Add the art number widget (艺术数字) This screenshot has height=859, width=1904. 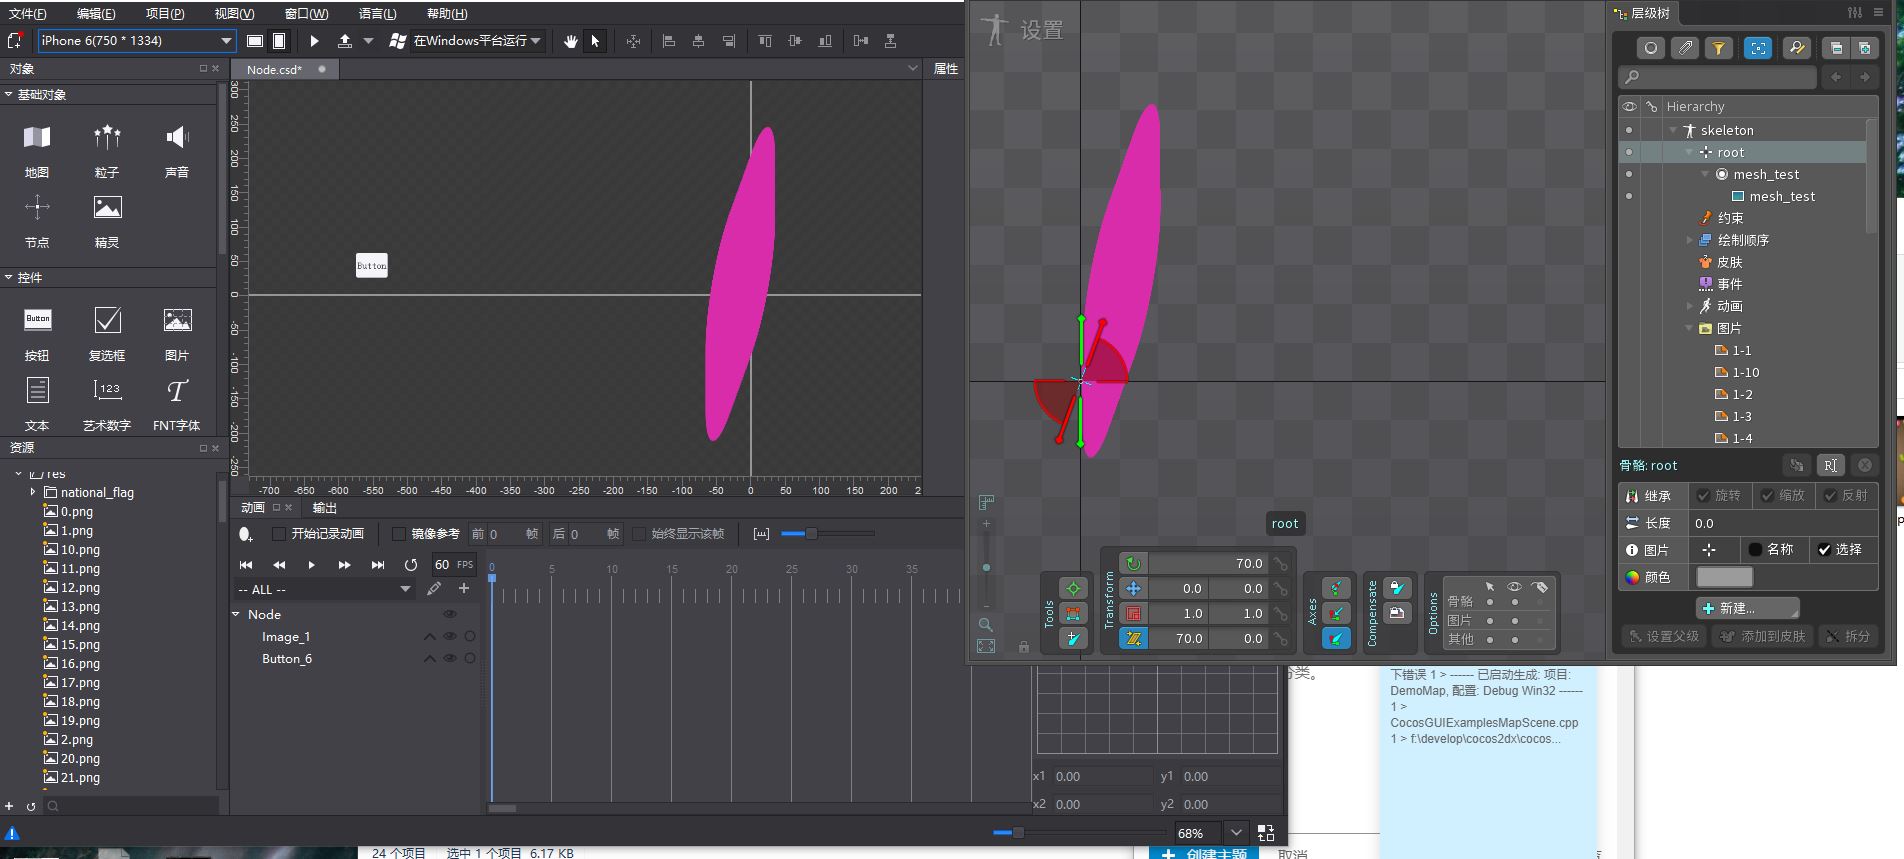[107, 404]
